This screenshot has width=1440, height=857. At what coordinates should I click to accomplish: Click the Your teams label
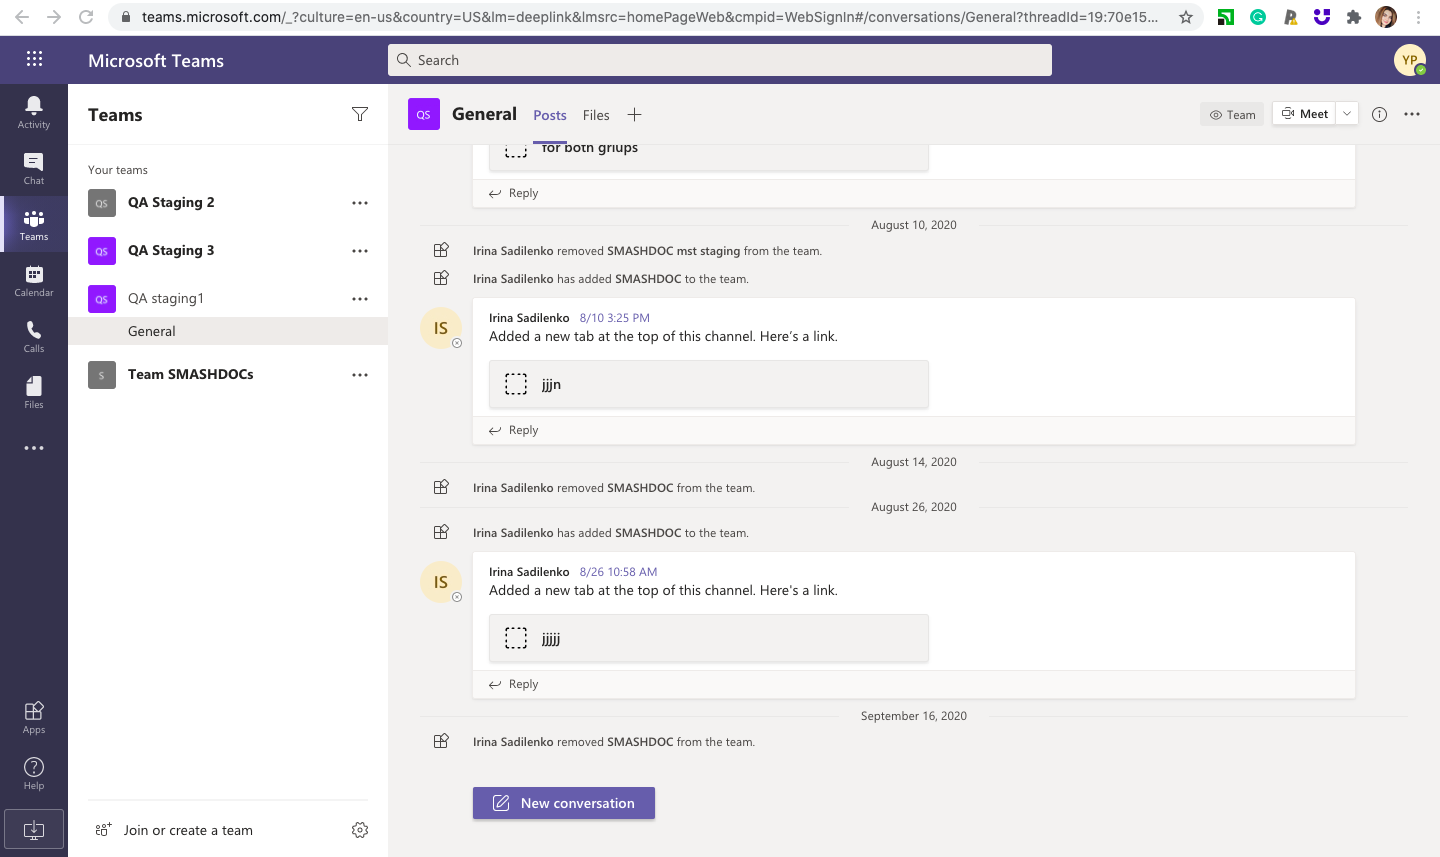click(118, 170)
